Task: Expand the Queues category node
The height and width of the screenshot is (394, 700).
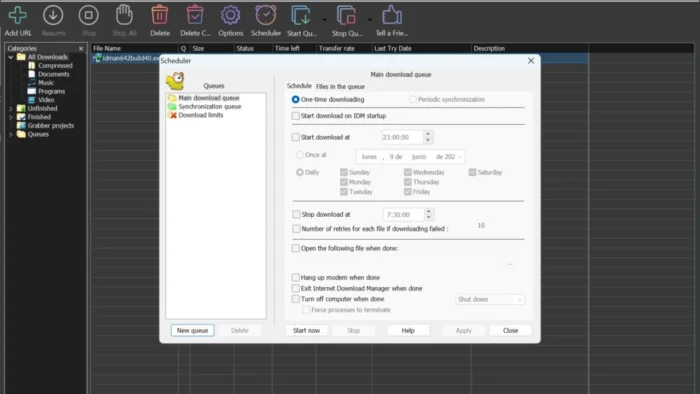Action: pos(11,134)
